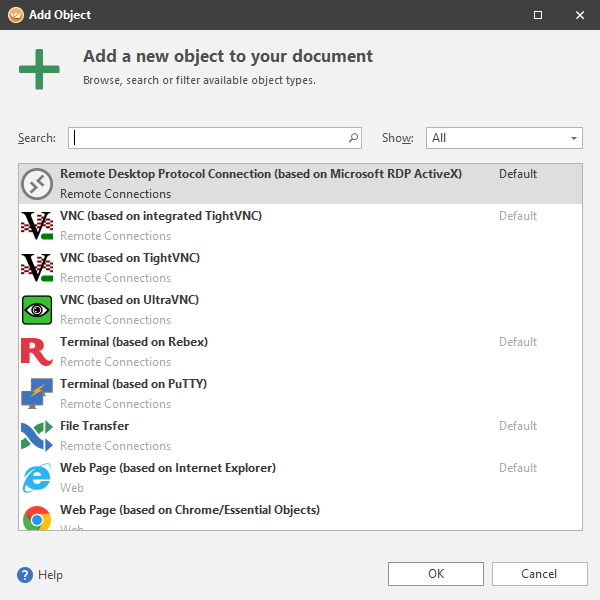
Task: Select the Chrome Web Page icon
Action: (37, 518)
